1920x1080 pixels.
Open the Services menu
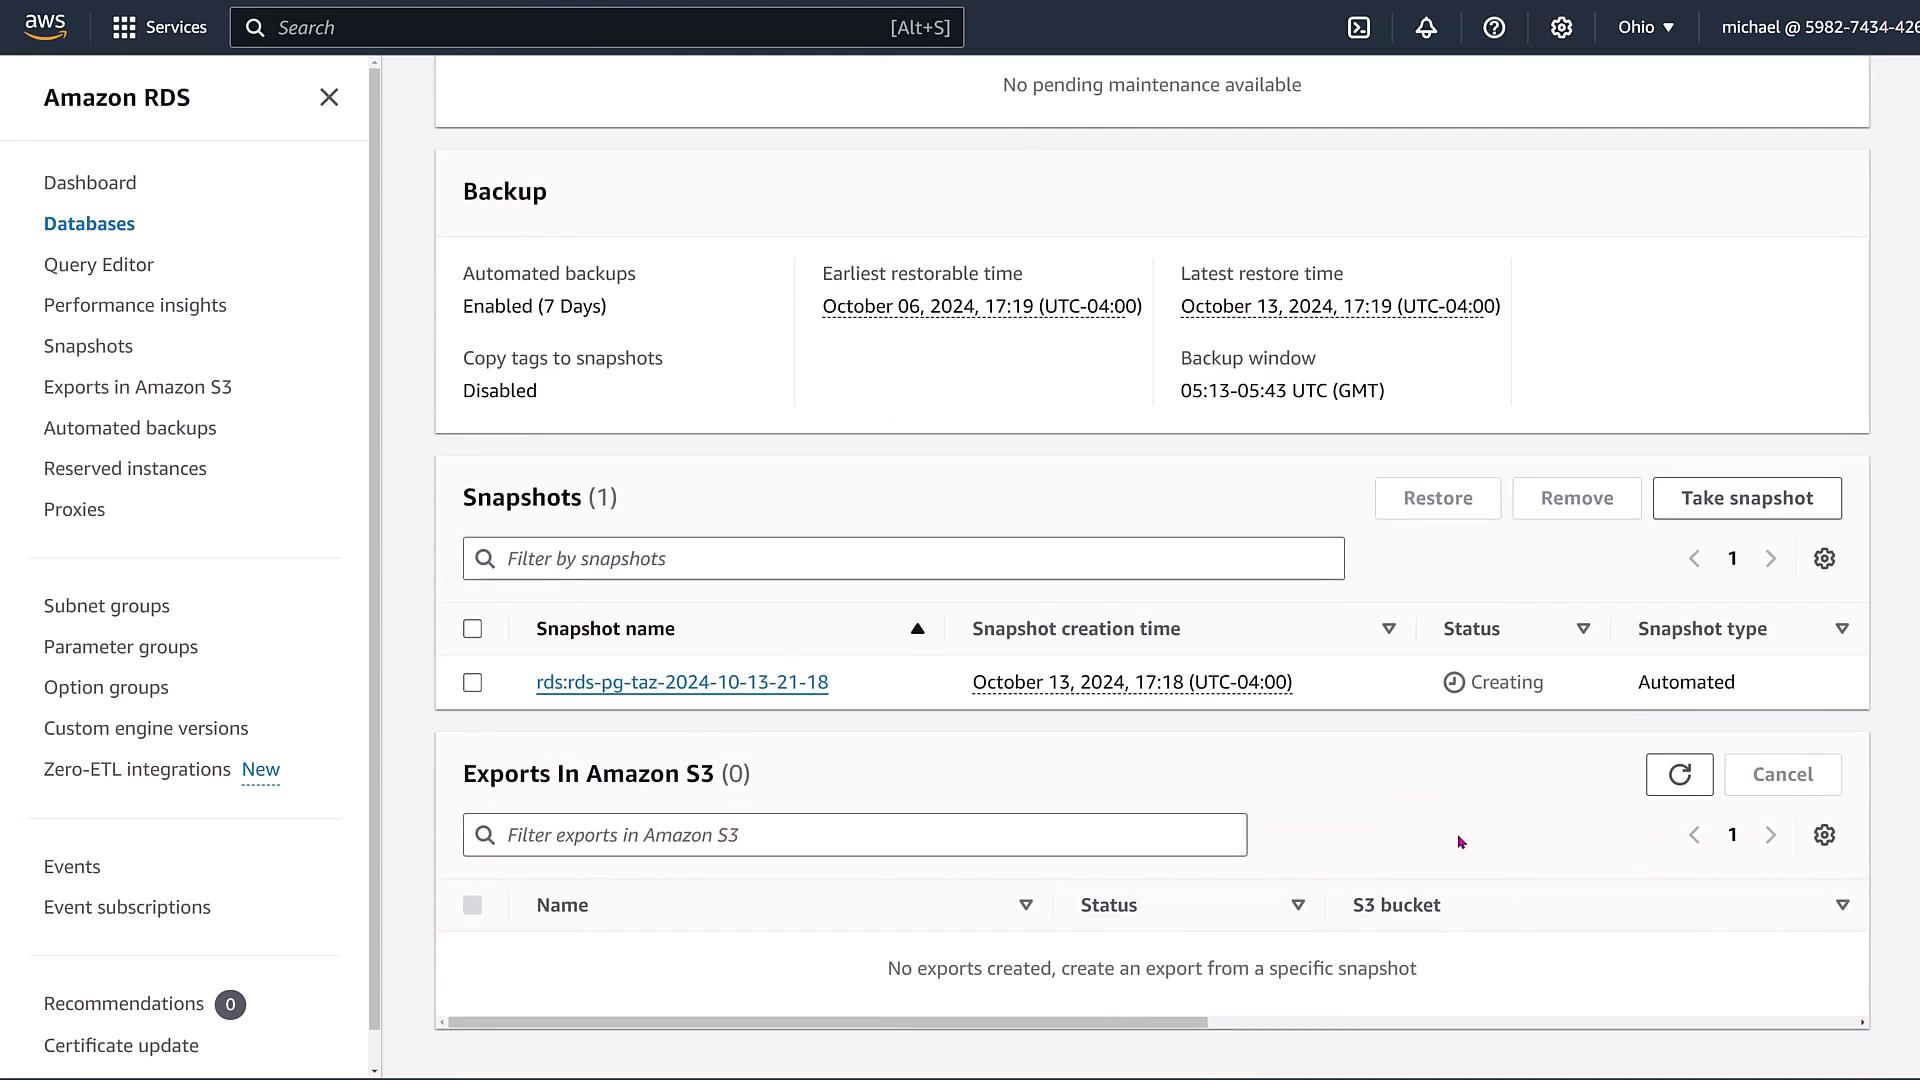point(160,28)
